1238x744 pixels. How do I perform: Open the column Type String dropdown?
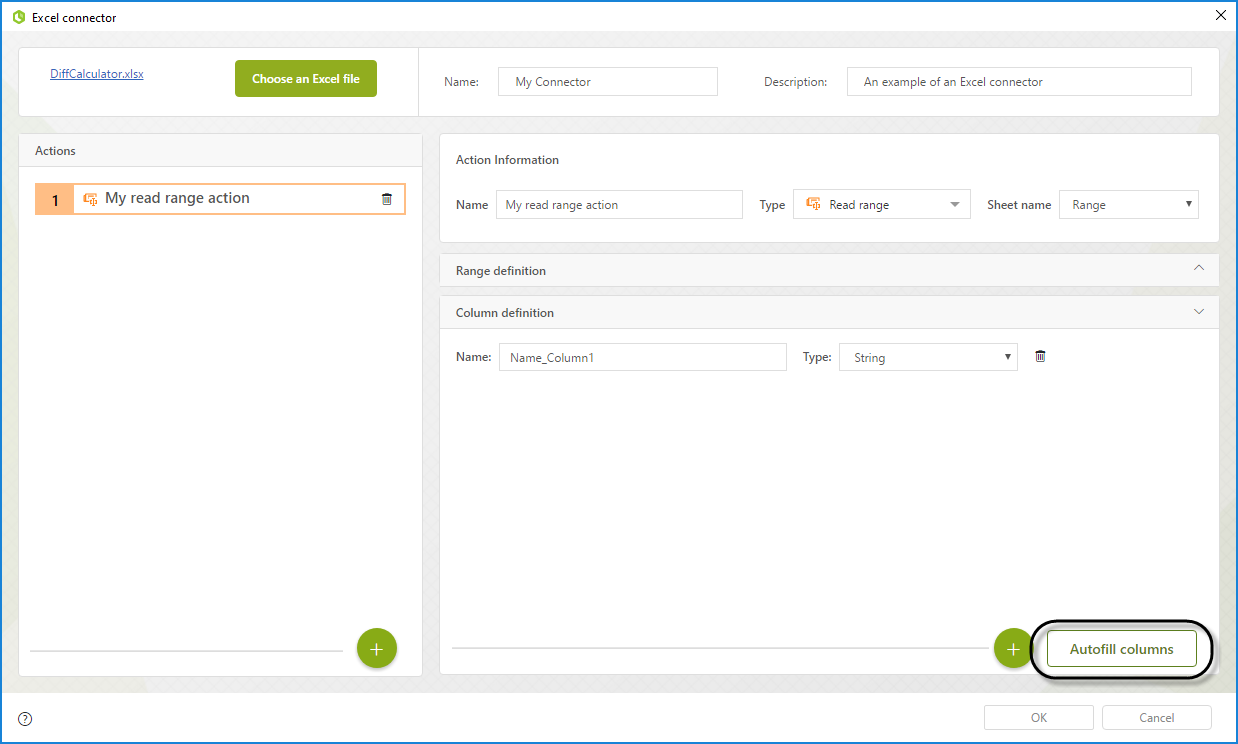point(928,358)
